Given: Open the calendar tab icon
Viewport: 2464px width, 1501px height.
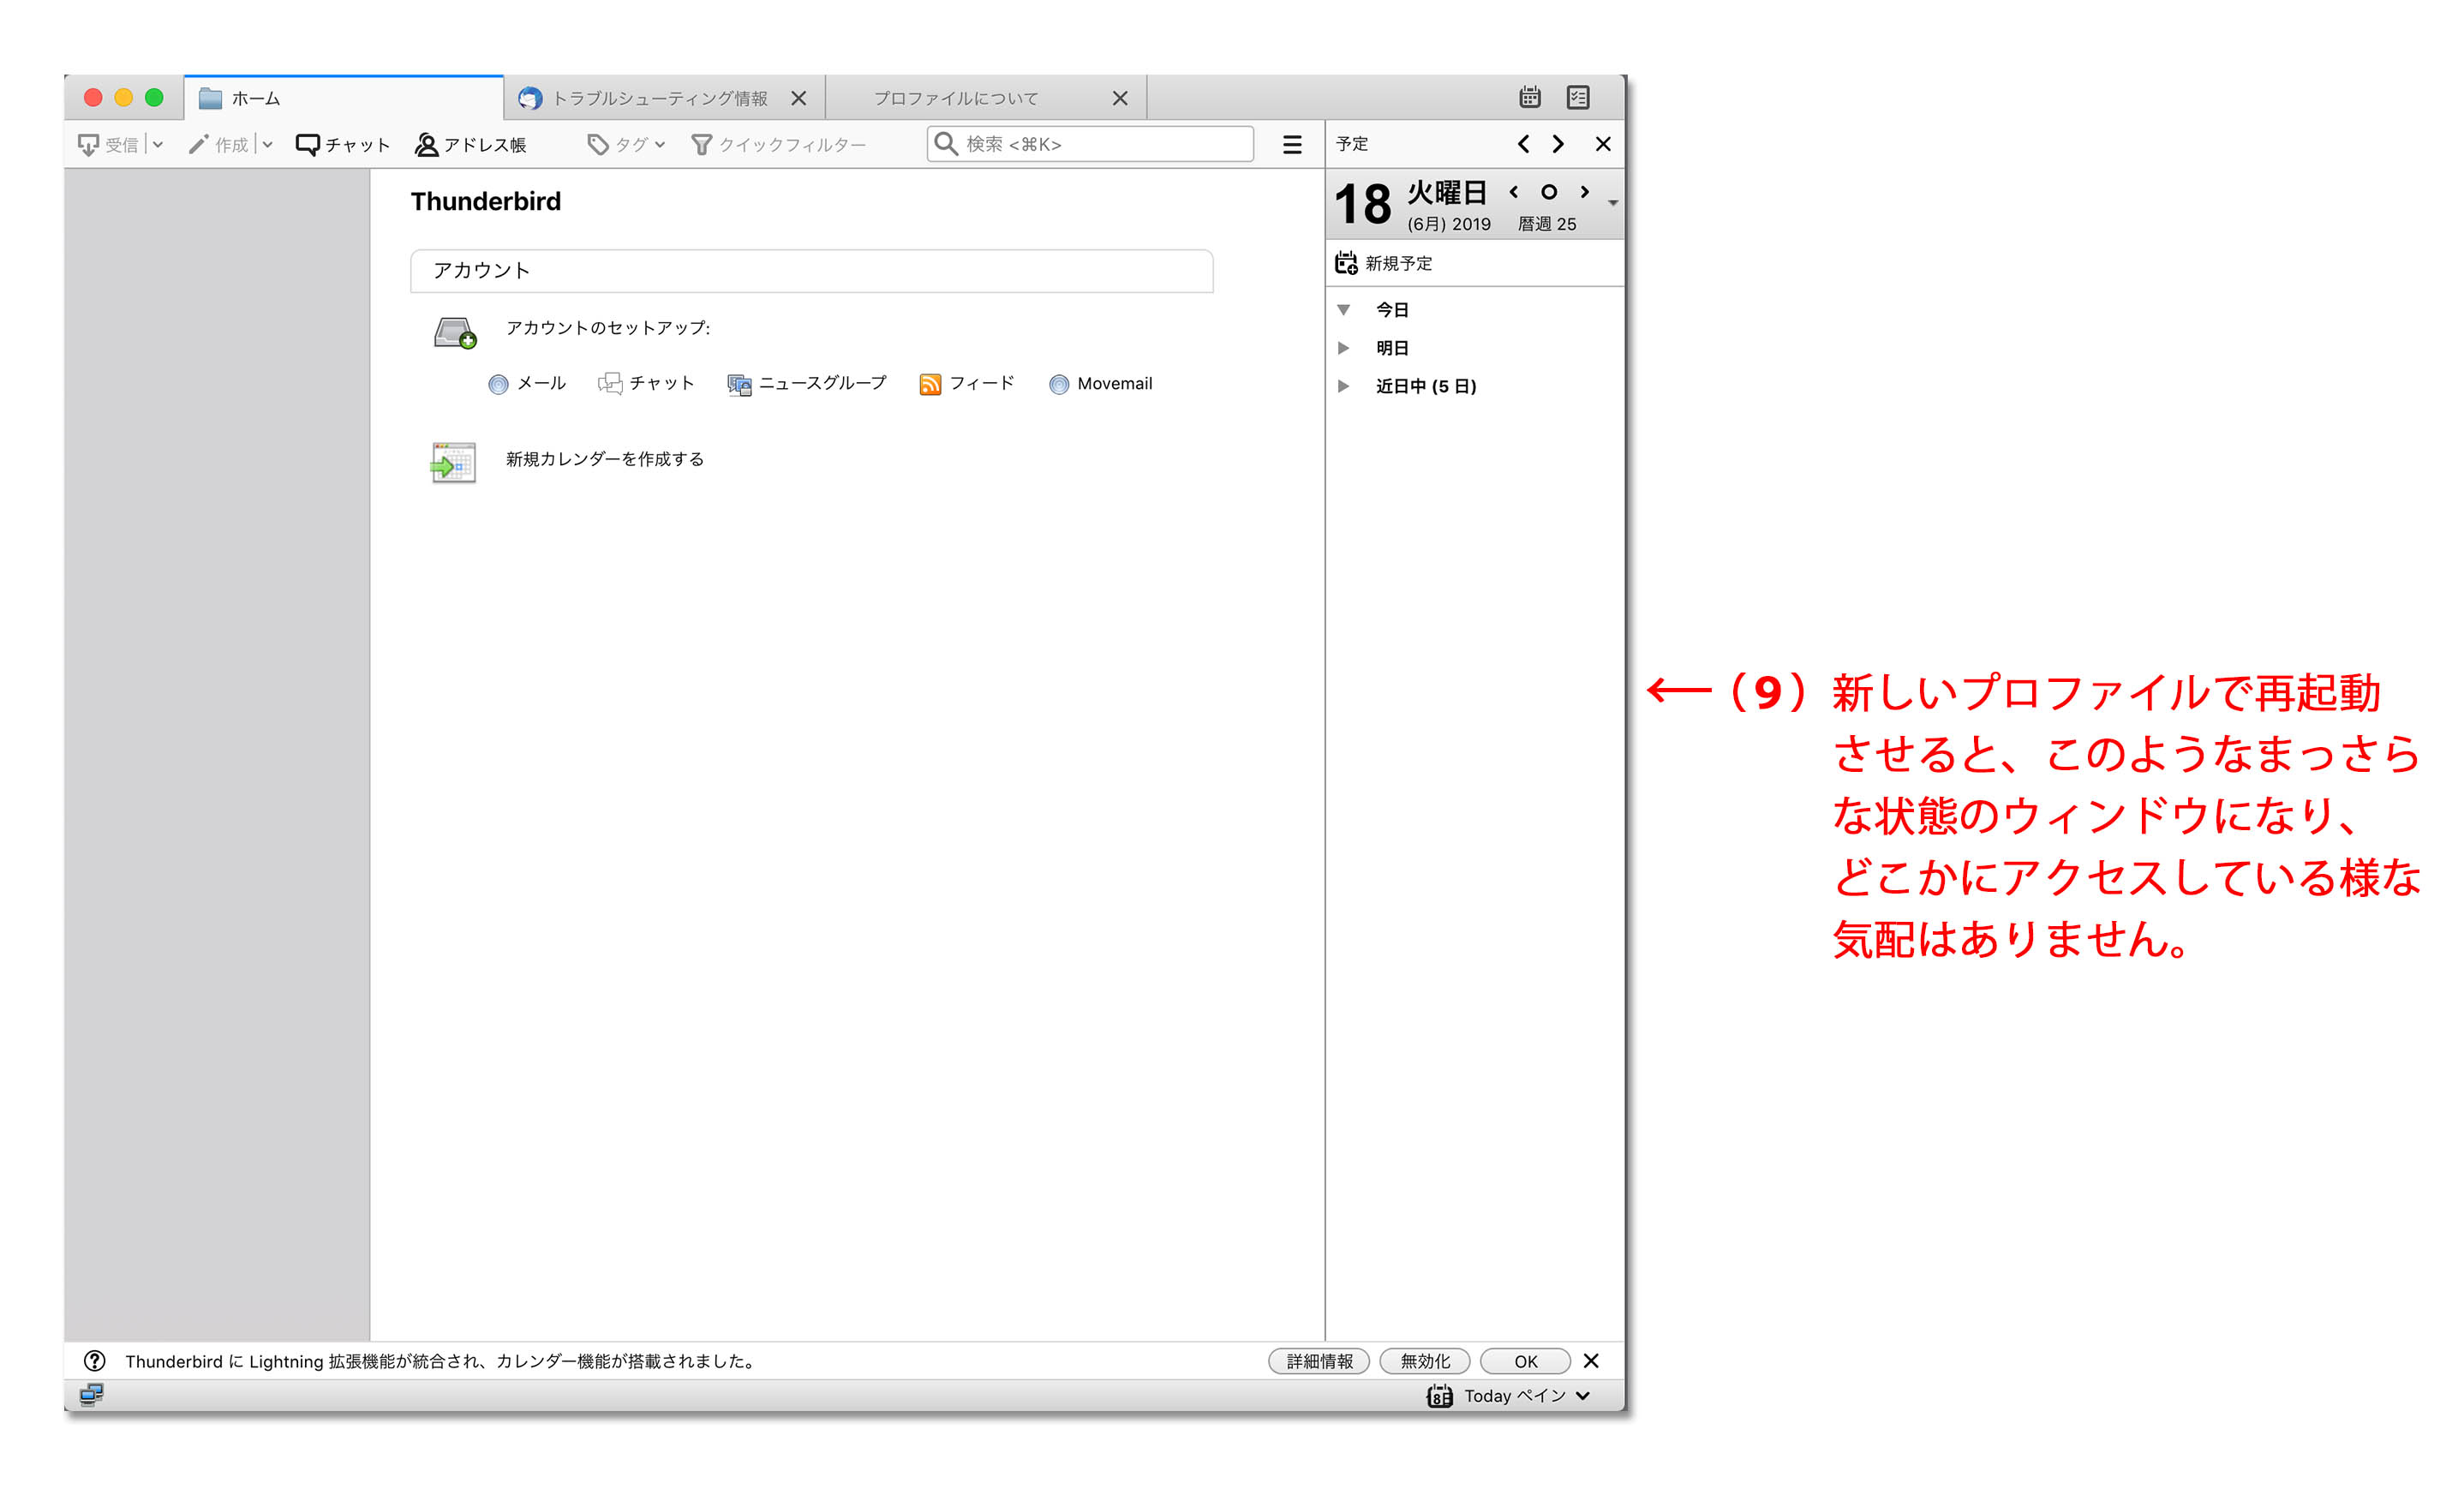Looking at the screenshot, I should point(1529,97).
